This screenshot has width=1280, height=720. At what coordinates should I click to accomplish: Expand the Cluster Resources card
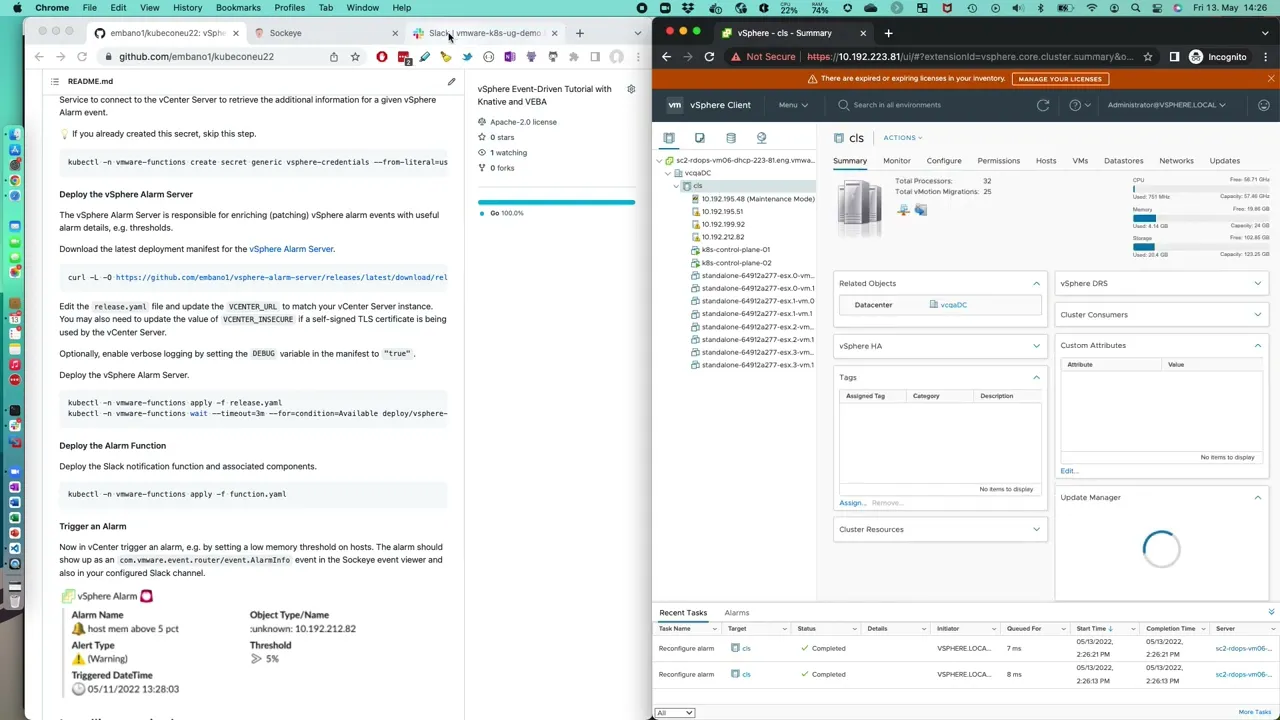(1036, 529)
